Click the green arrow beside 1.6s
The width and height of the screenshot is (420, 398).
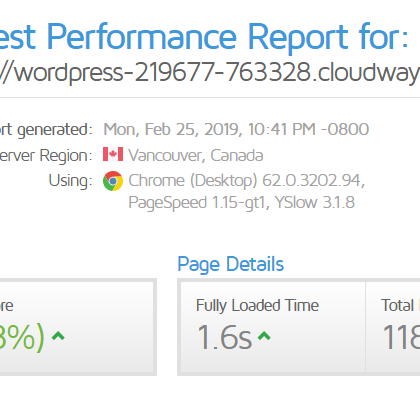tap(264, 336)
